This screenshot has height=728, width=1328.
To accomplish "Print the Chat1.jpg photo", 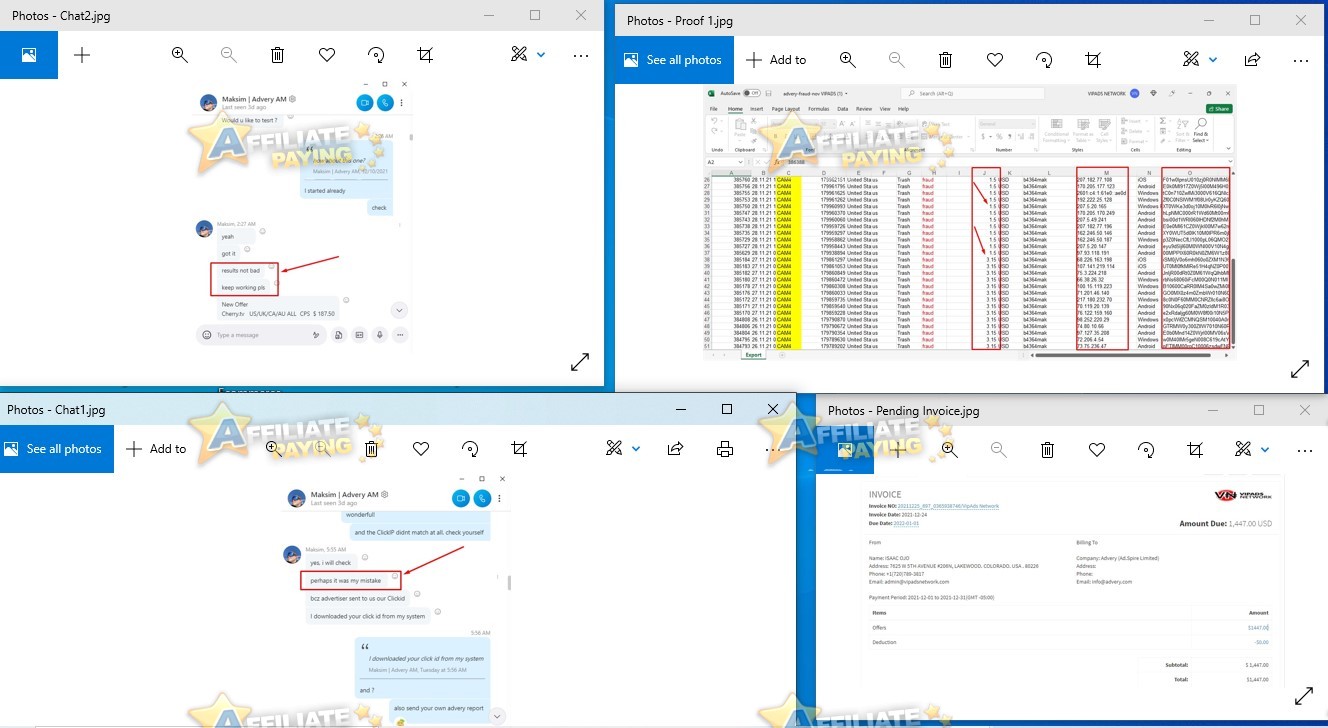I will click(x=725, y=449).
